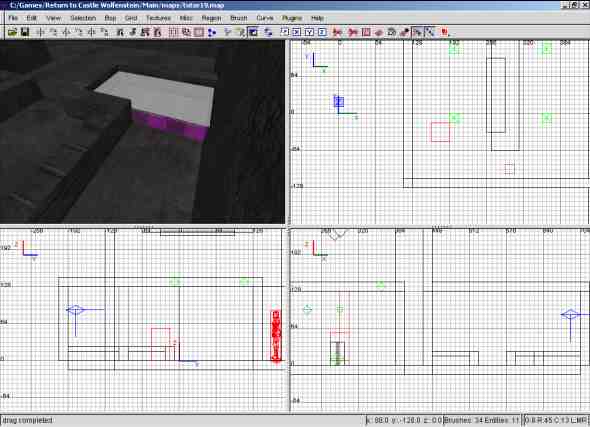This screenshot has height=427, width=590.
Task: Open the Help menu
Action: (317, 18)
